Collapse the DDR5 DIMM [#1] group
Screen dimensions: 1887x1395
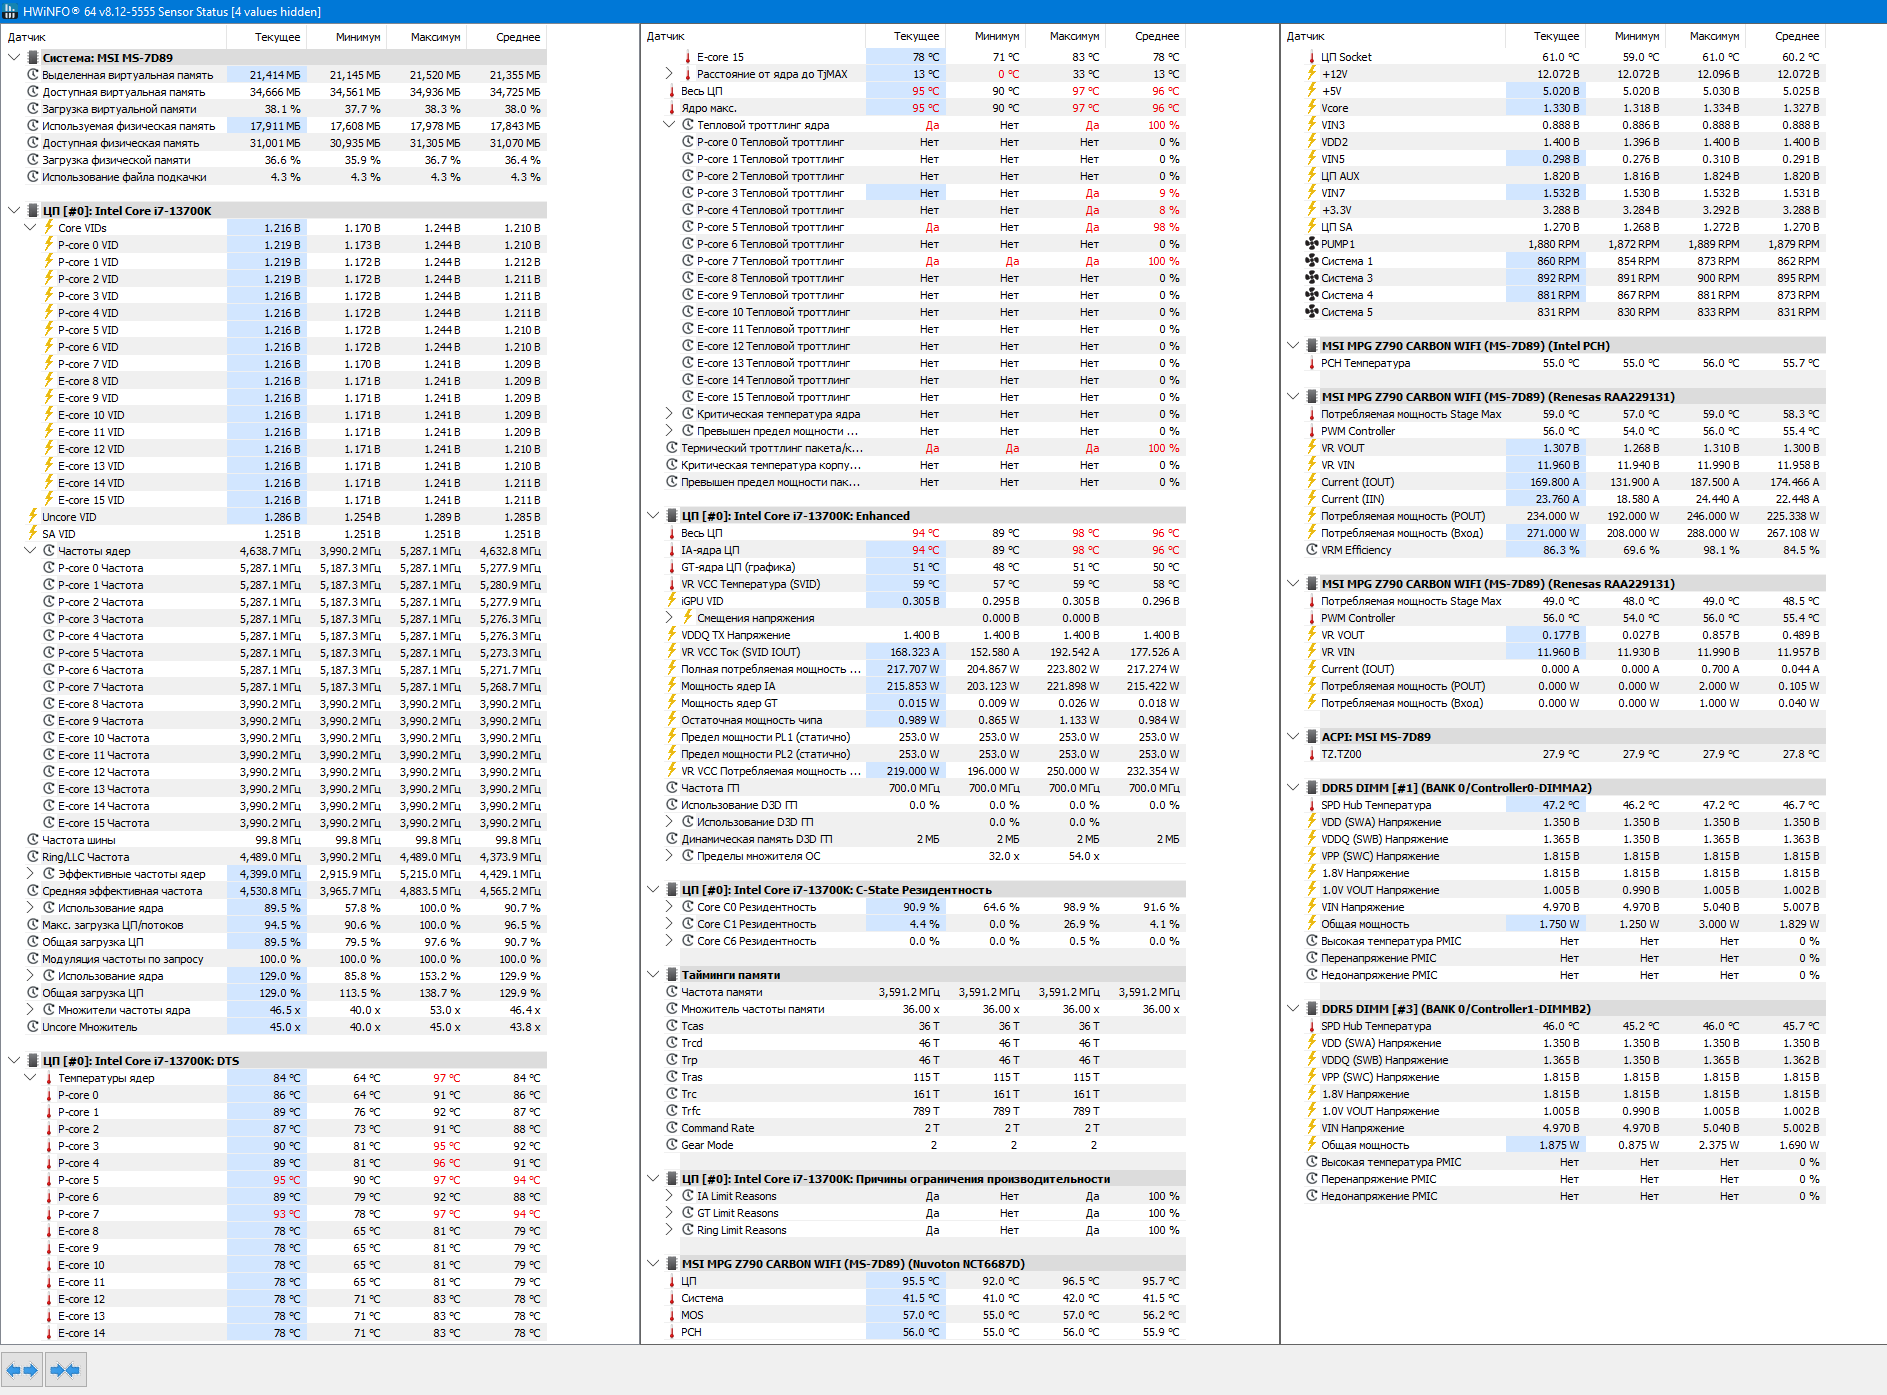click(x=1293, y=788)
